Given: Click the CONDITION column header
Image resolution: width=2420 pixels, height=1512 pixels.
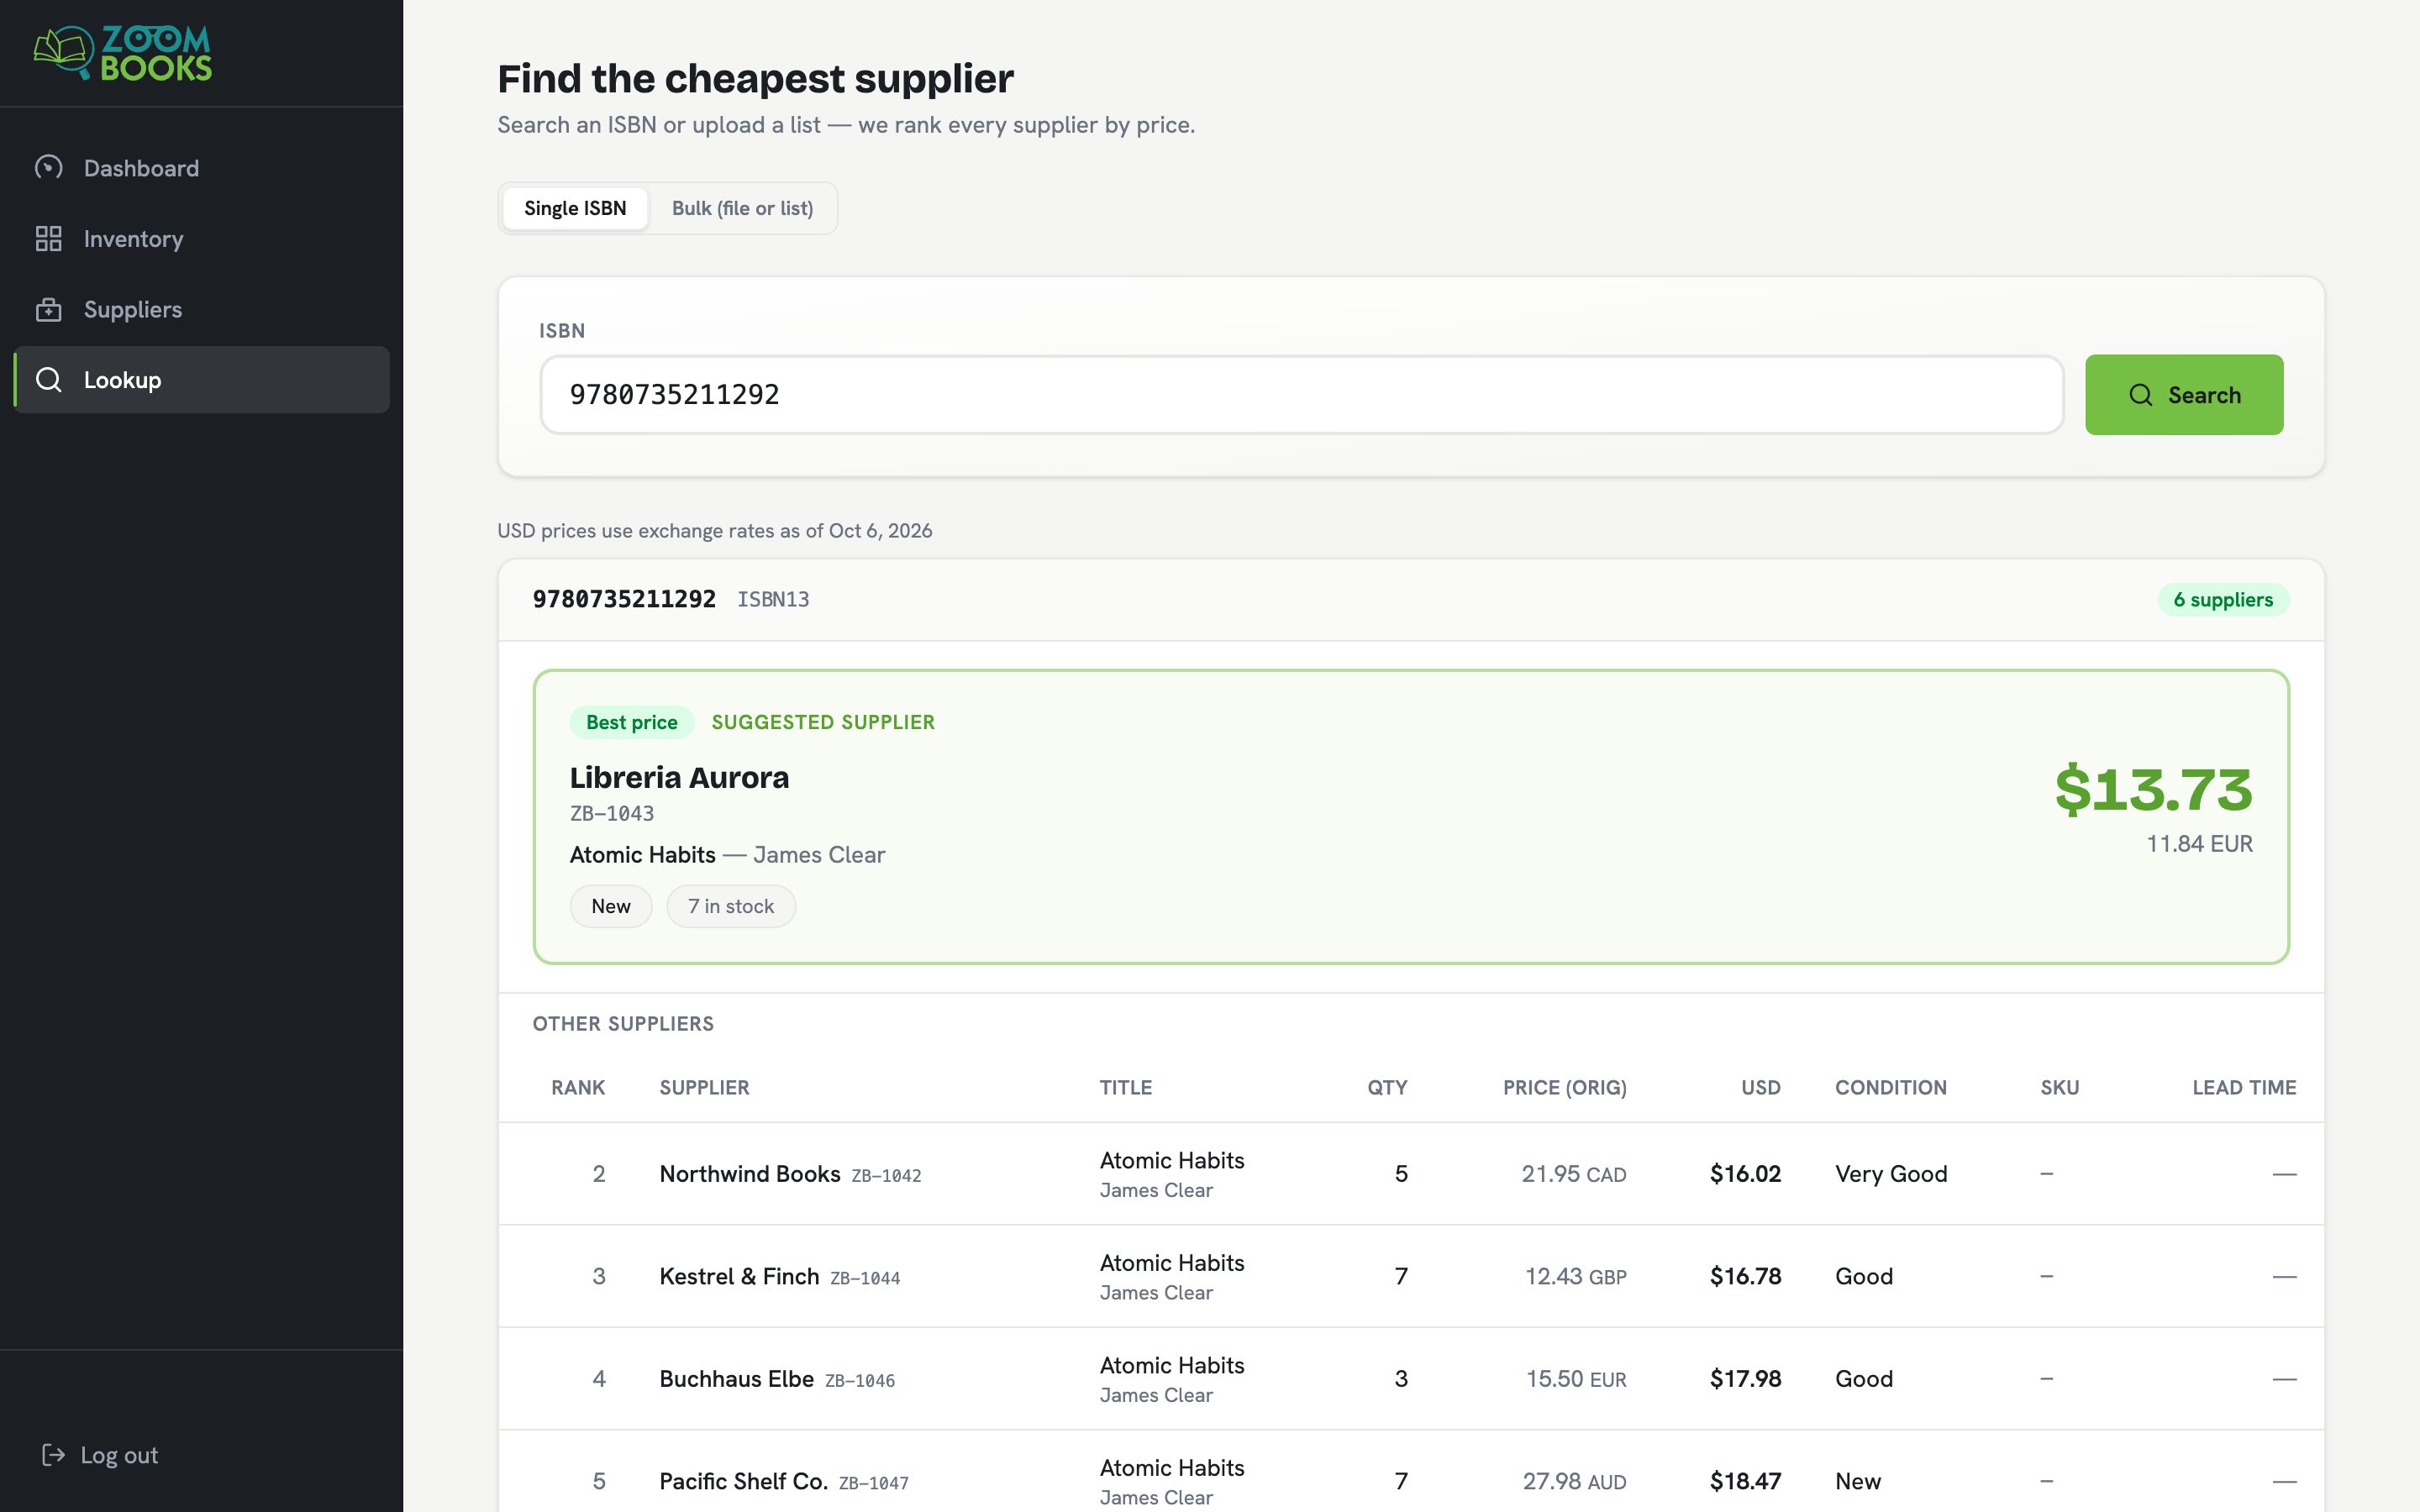Looking at the screenshot, I should (1890, 1088).
